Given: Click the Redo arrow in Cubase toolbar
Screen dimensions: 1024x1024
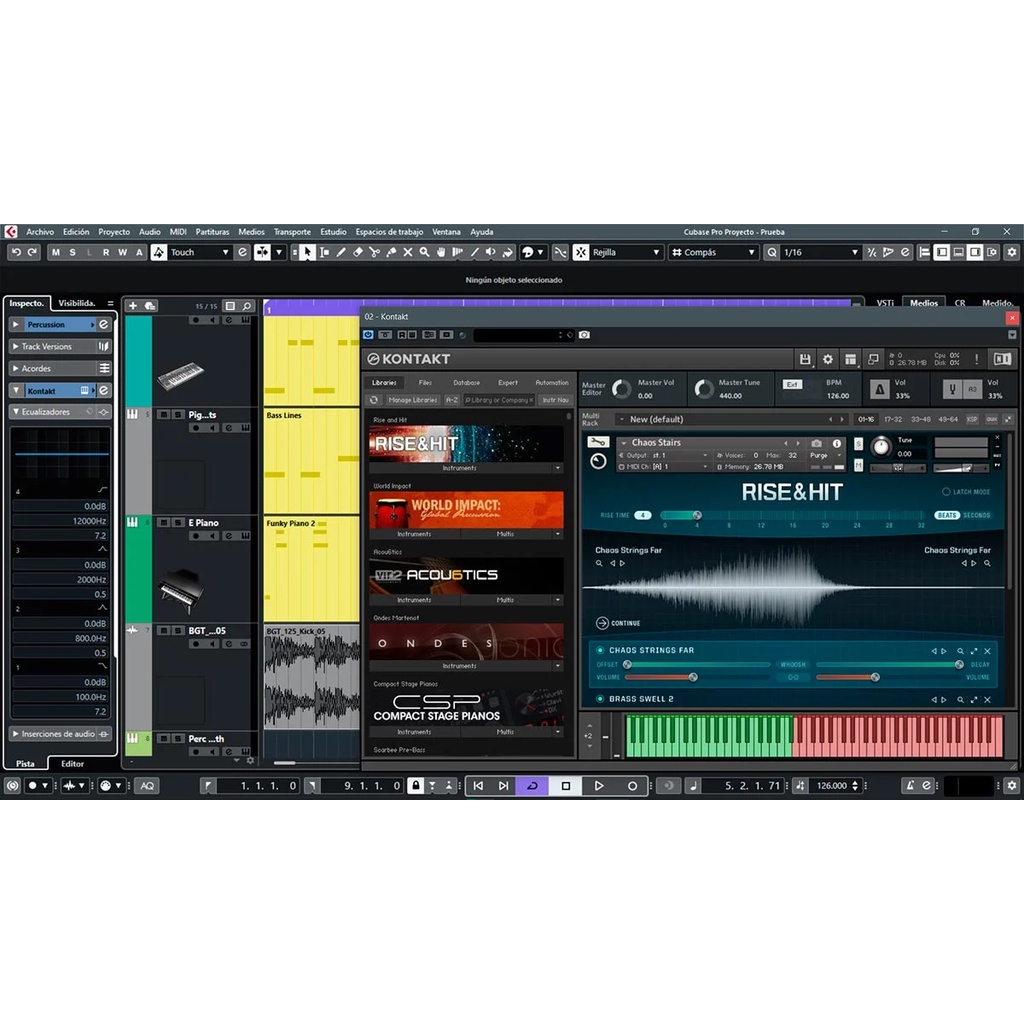Looking at the screenshot, I should tap(32, 252).
